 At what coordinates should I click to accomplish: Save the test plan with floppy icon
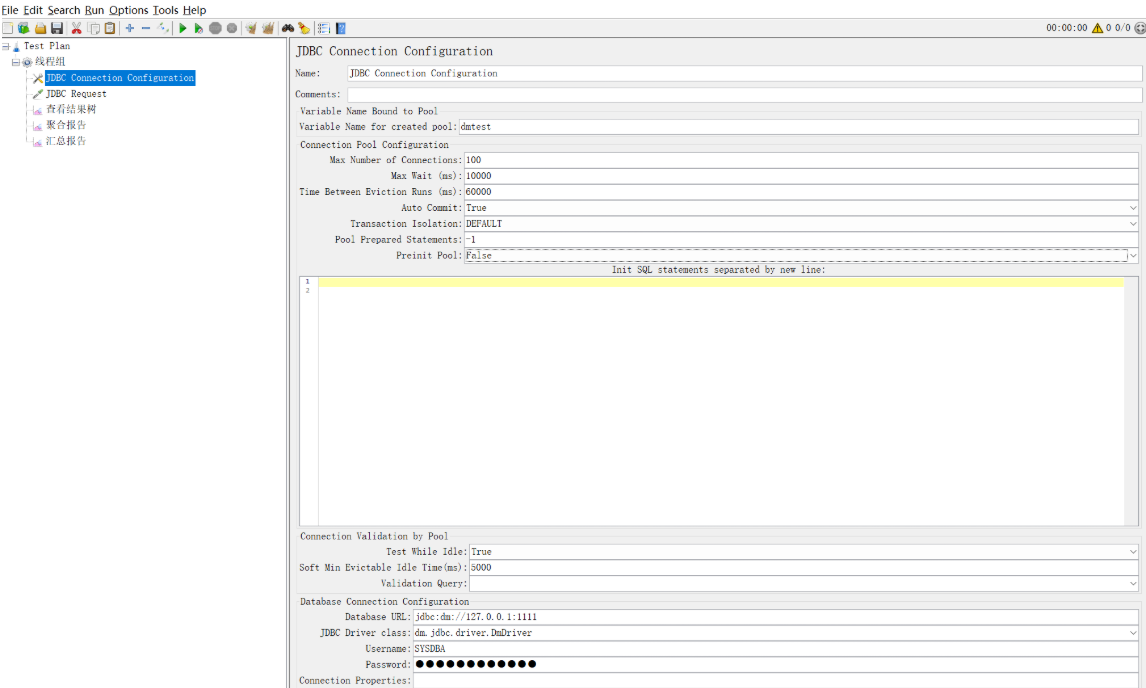(57, 28)
